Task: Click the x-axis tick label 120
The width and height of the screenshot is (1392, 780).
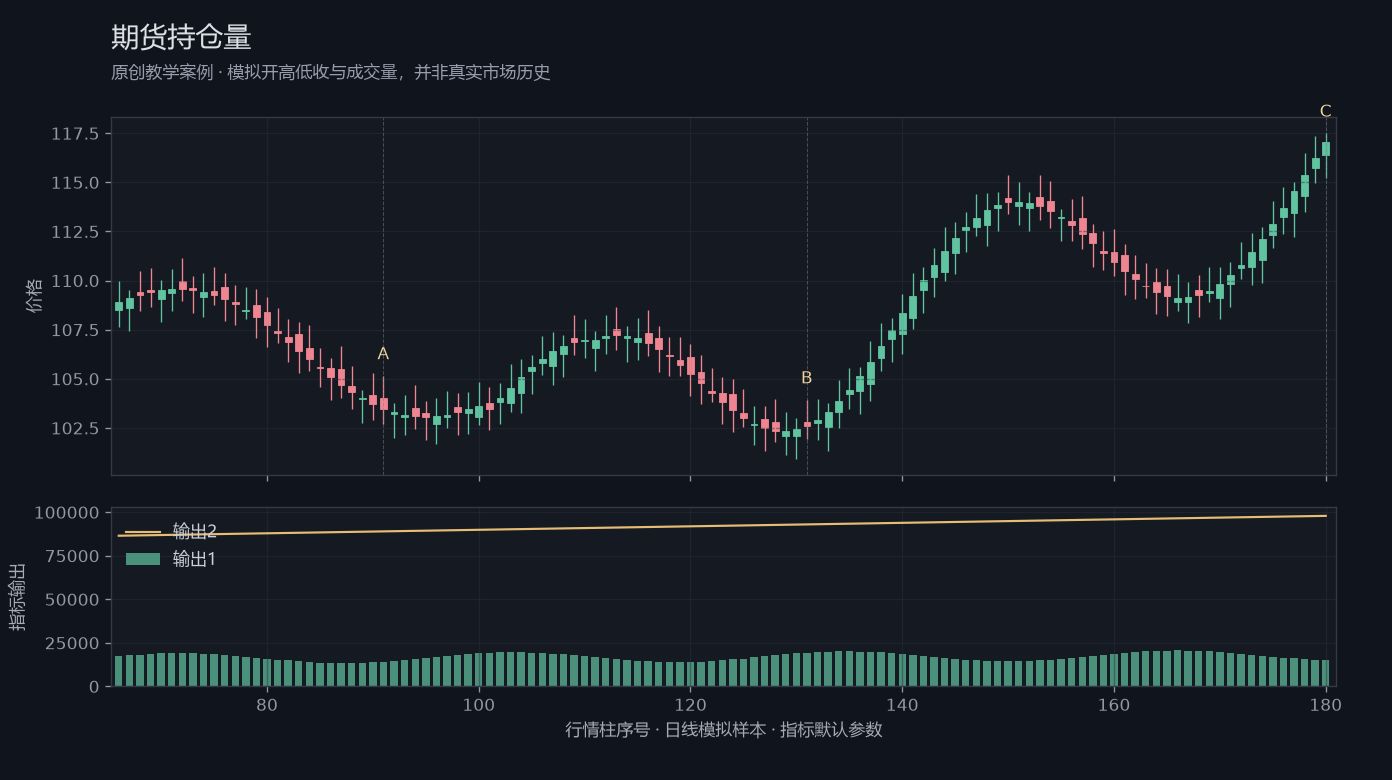Action: click(690, 704)
